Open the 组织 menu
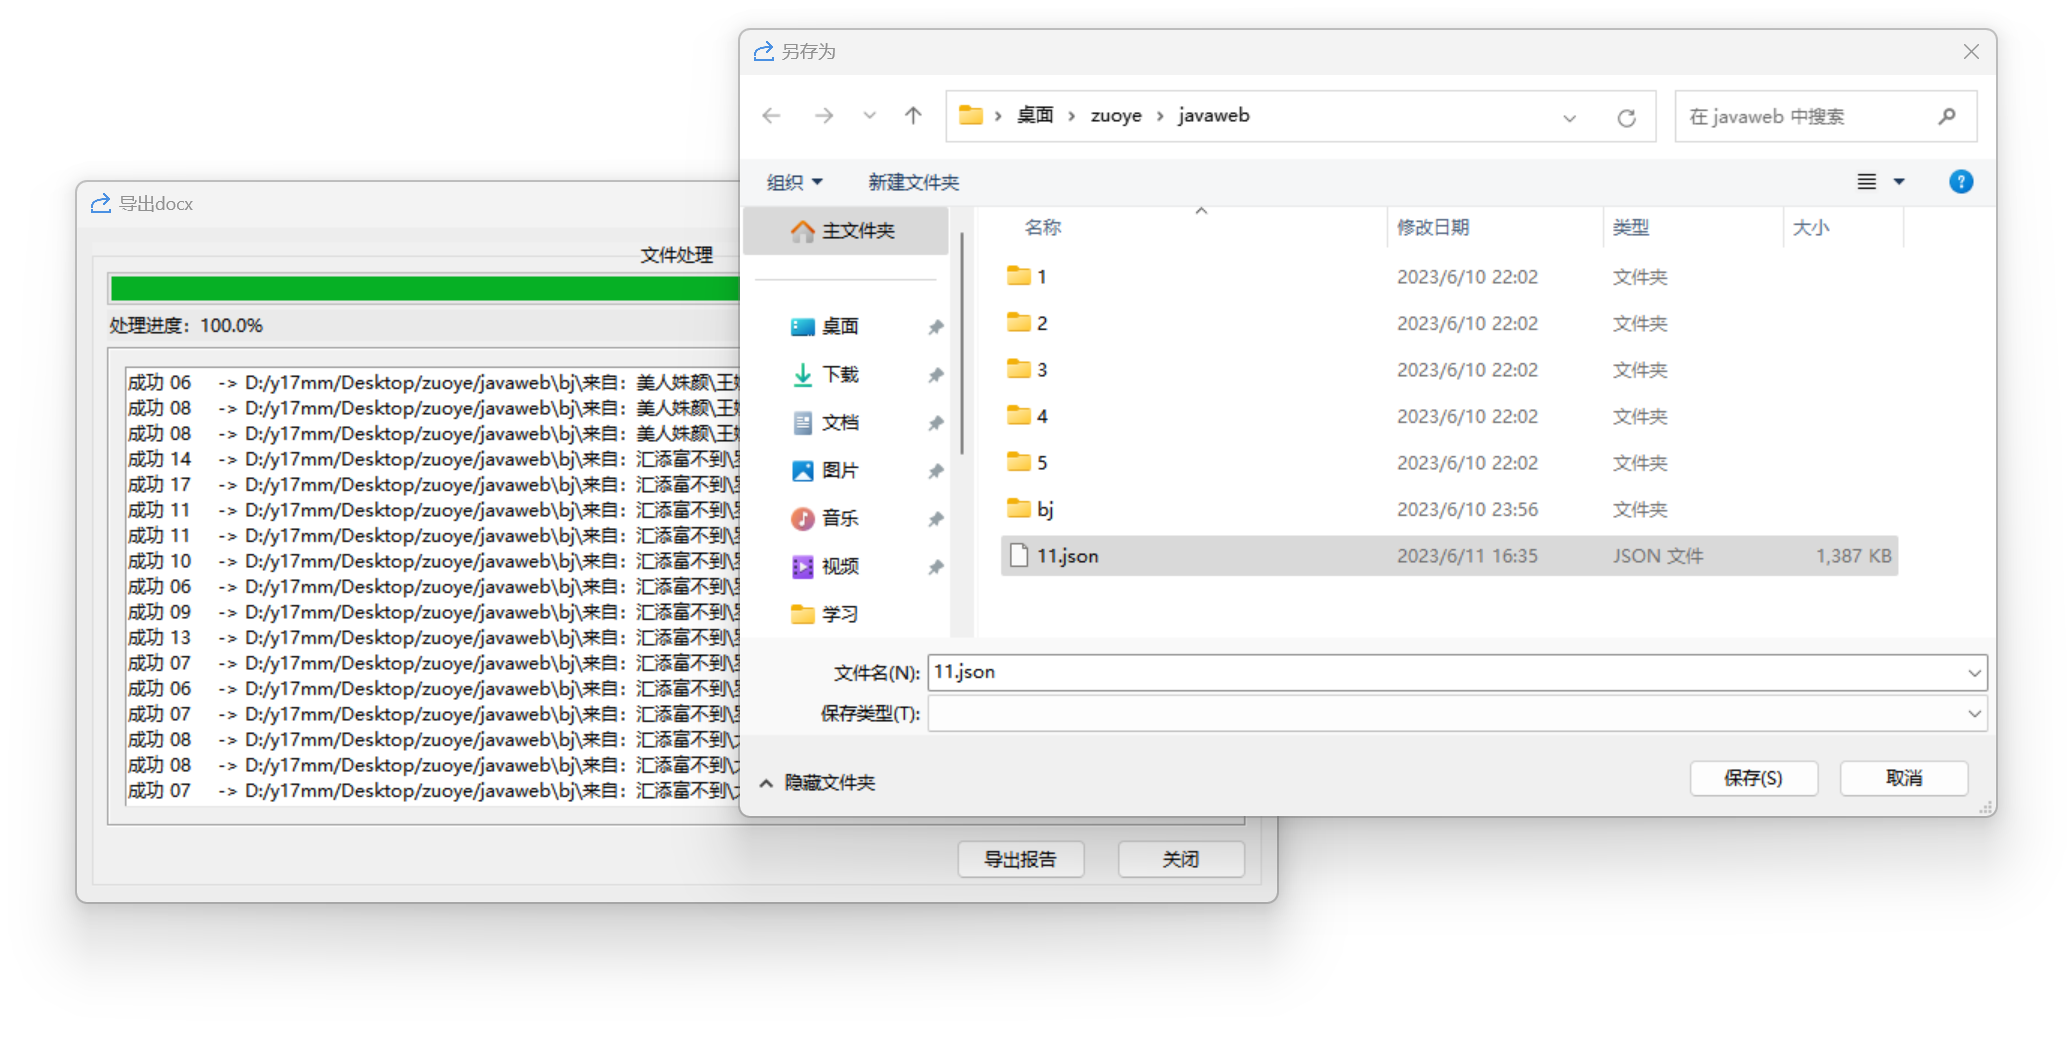The height and width of the screenshot is (1046, 2068). tap(794, 182)
